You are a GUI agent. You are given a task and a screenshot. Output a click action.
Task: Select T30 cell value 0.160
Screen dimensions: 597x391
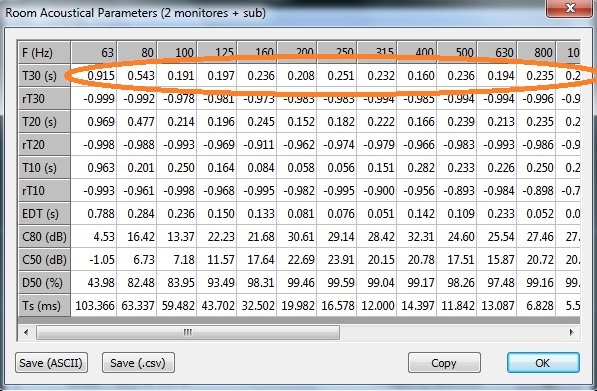pos(417,75)
